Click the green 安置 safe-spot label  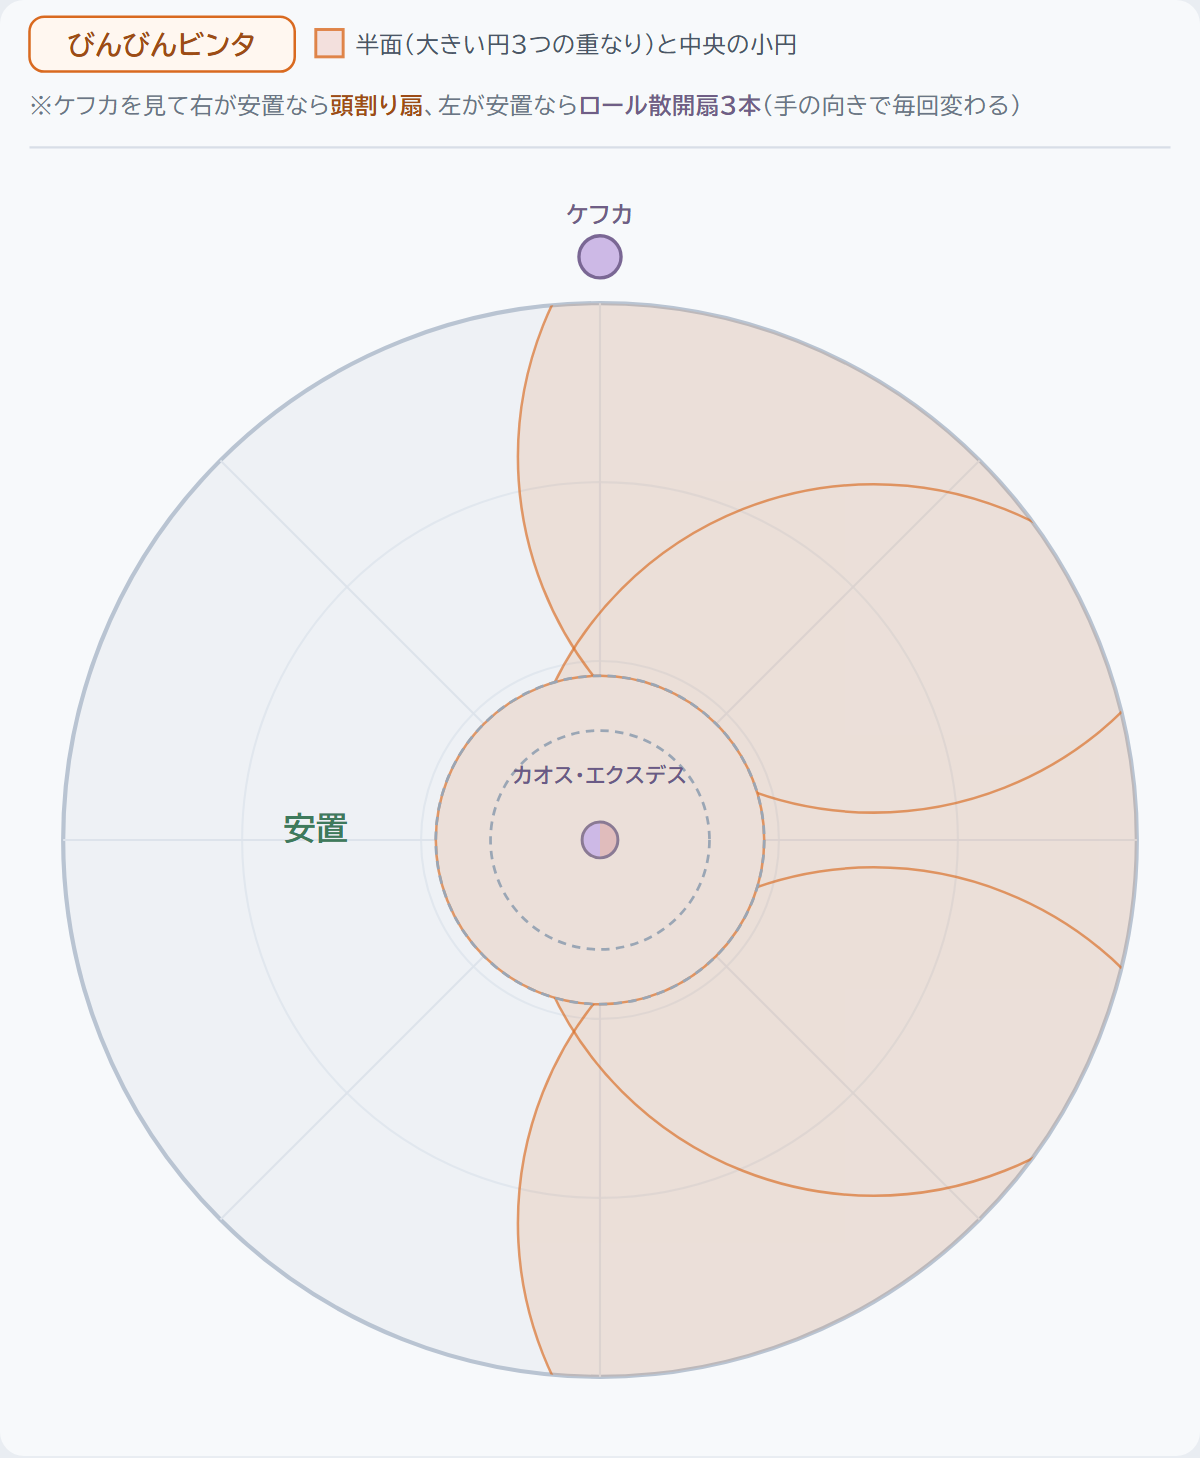(316, 829)
